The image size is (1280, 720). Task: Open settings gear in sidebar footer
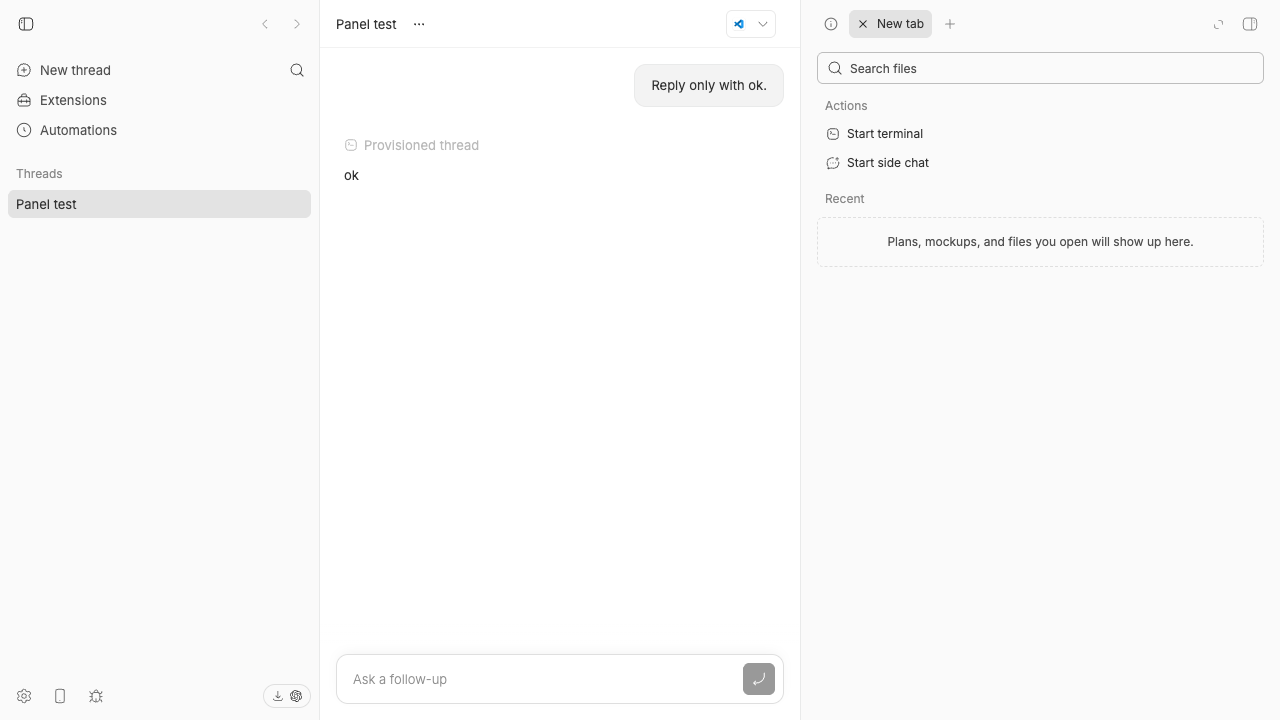point(24,696)
